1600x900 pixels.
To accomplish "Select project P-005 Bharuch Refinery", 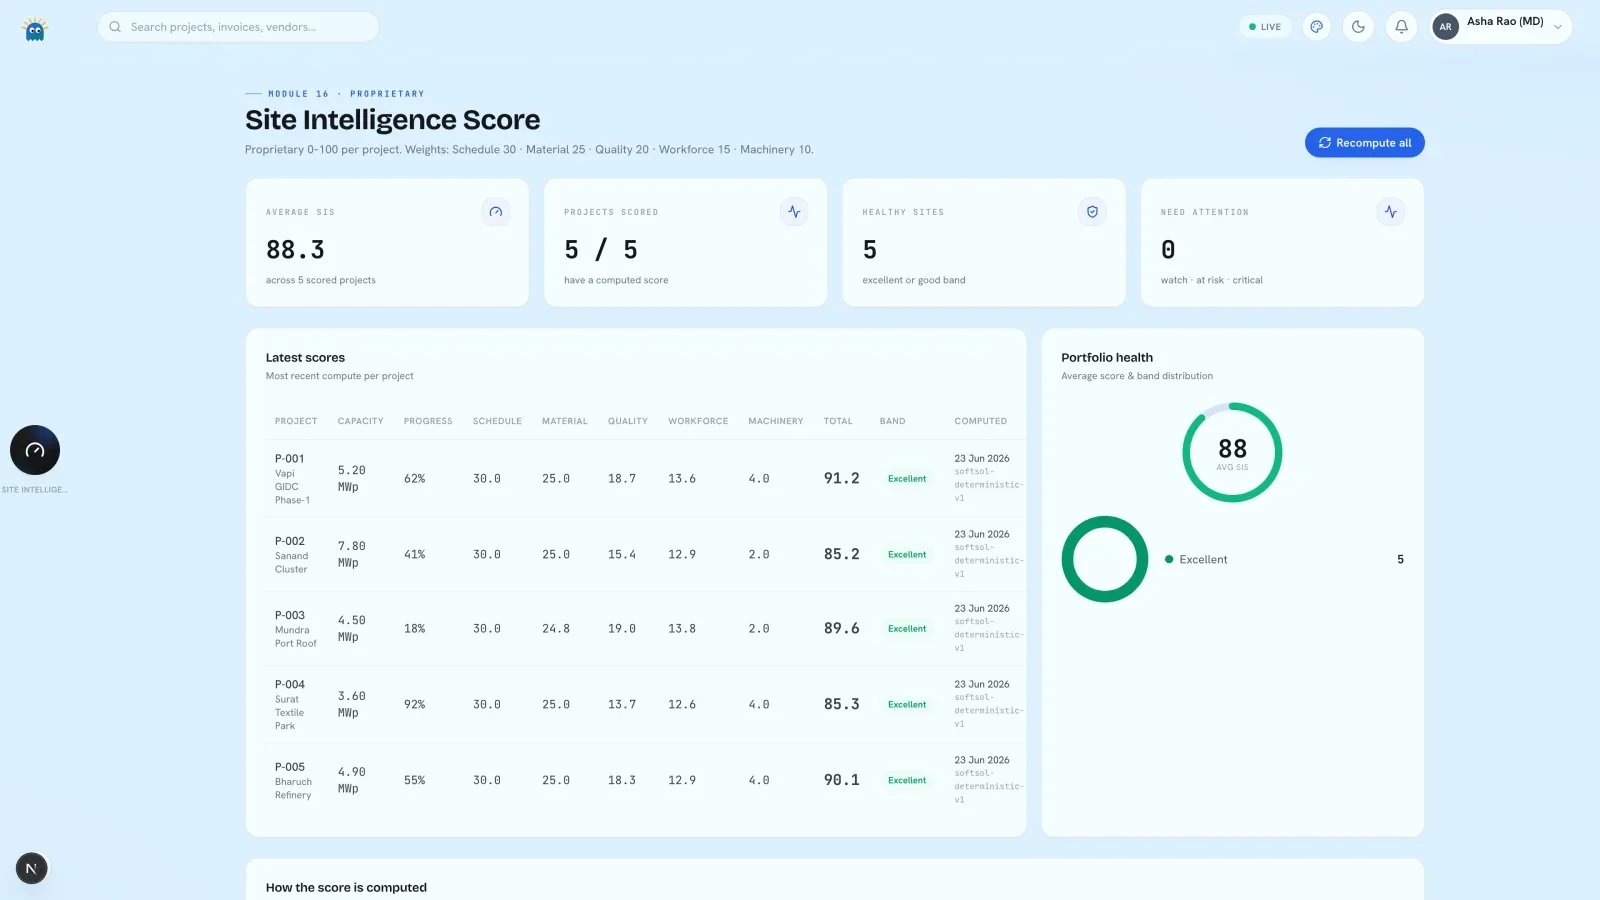I will (x=293, y=781).
